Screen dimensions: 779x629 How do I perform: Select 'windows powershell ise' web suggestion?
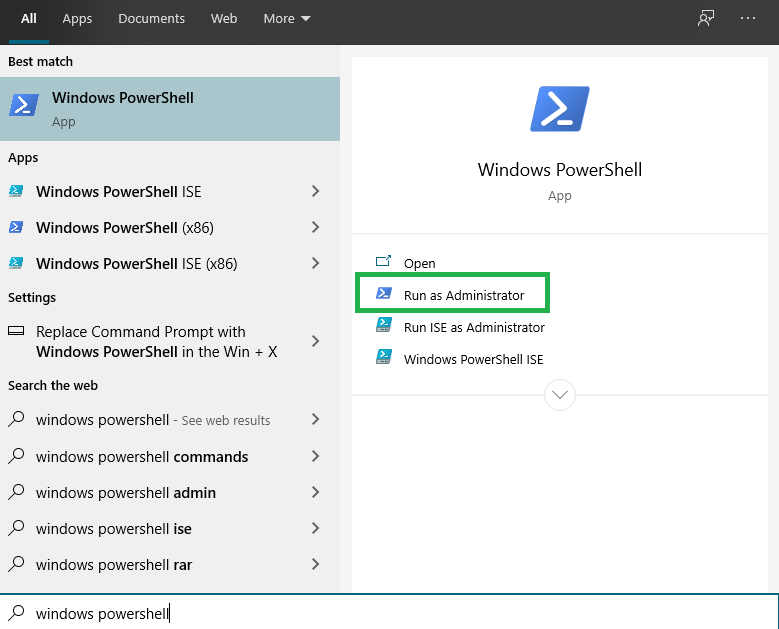(113, 528)
